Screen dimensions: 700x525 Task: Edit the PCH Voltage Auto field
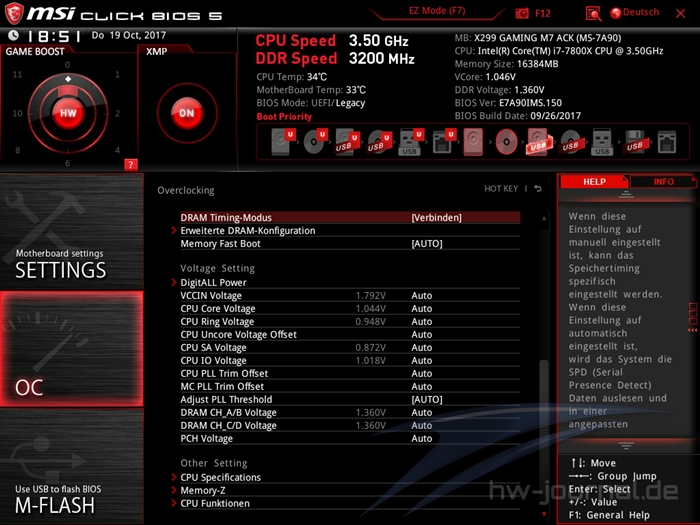421,438
